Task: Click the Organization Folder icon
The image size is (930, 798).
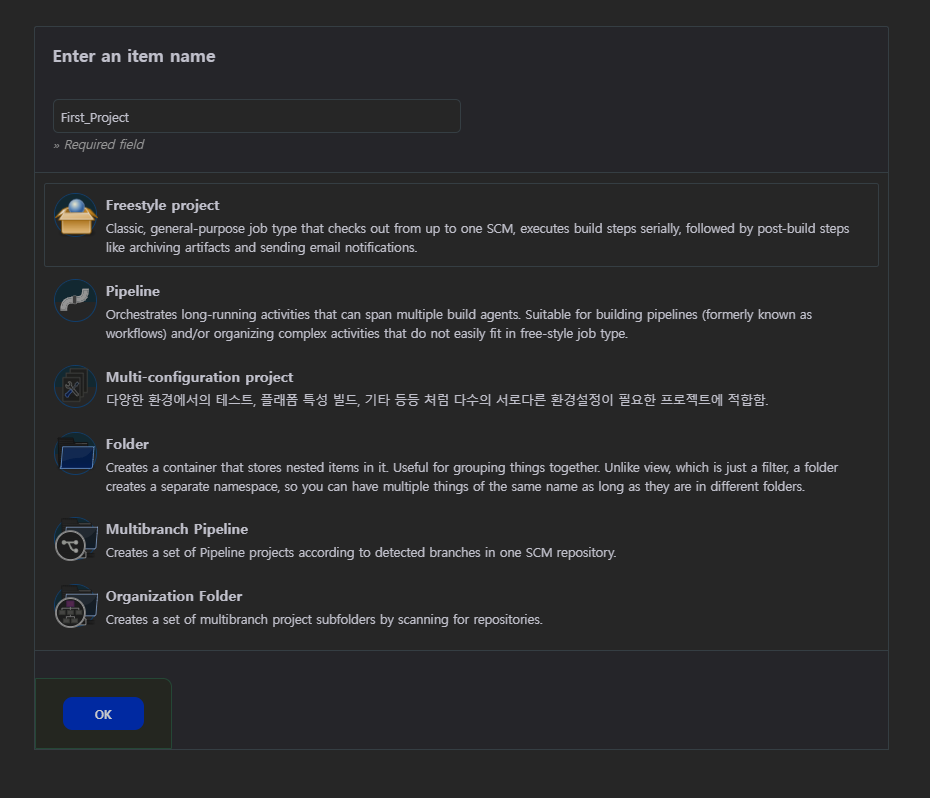Action: coord(75,606)
